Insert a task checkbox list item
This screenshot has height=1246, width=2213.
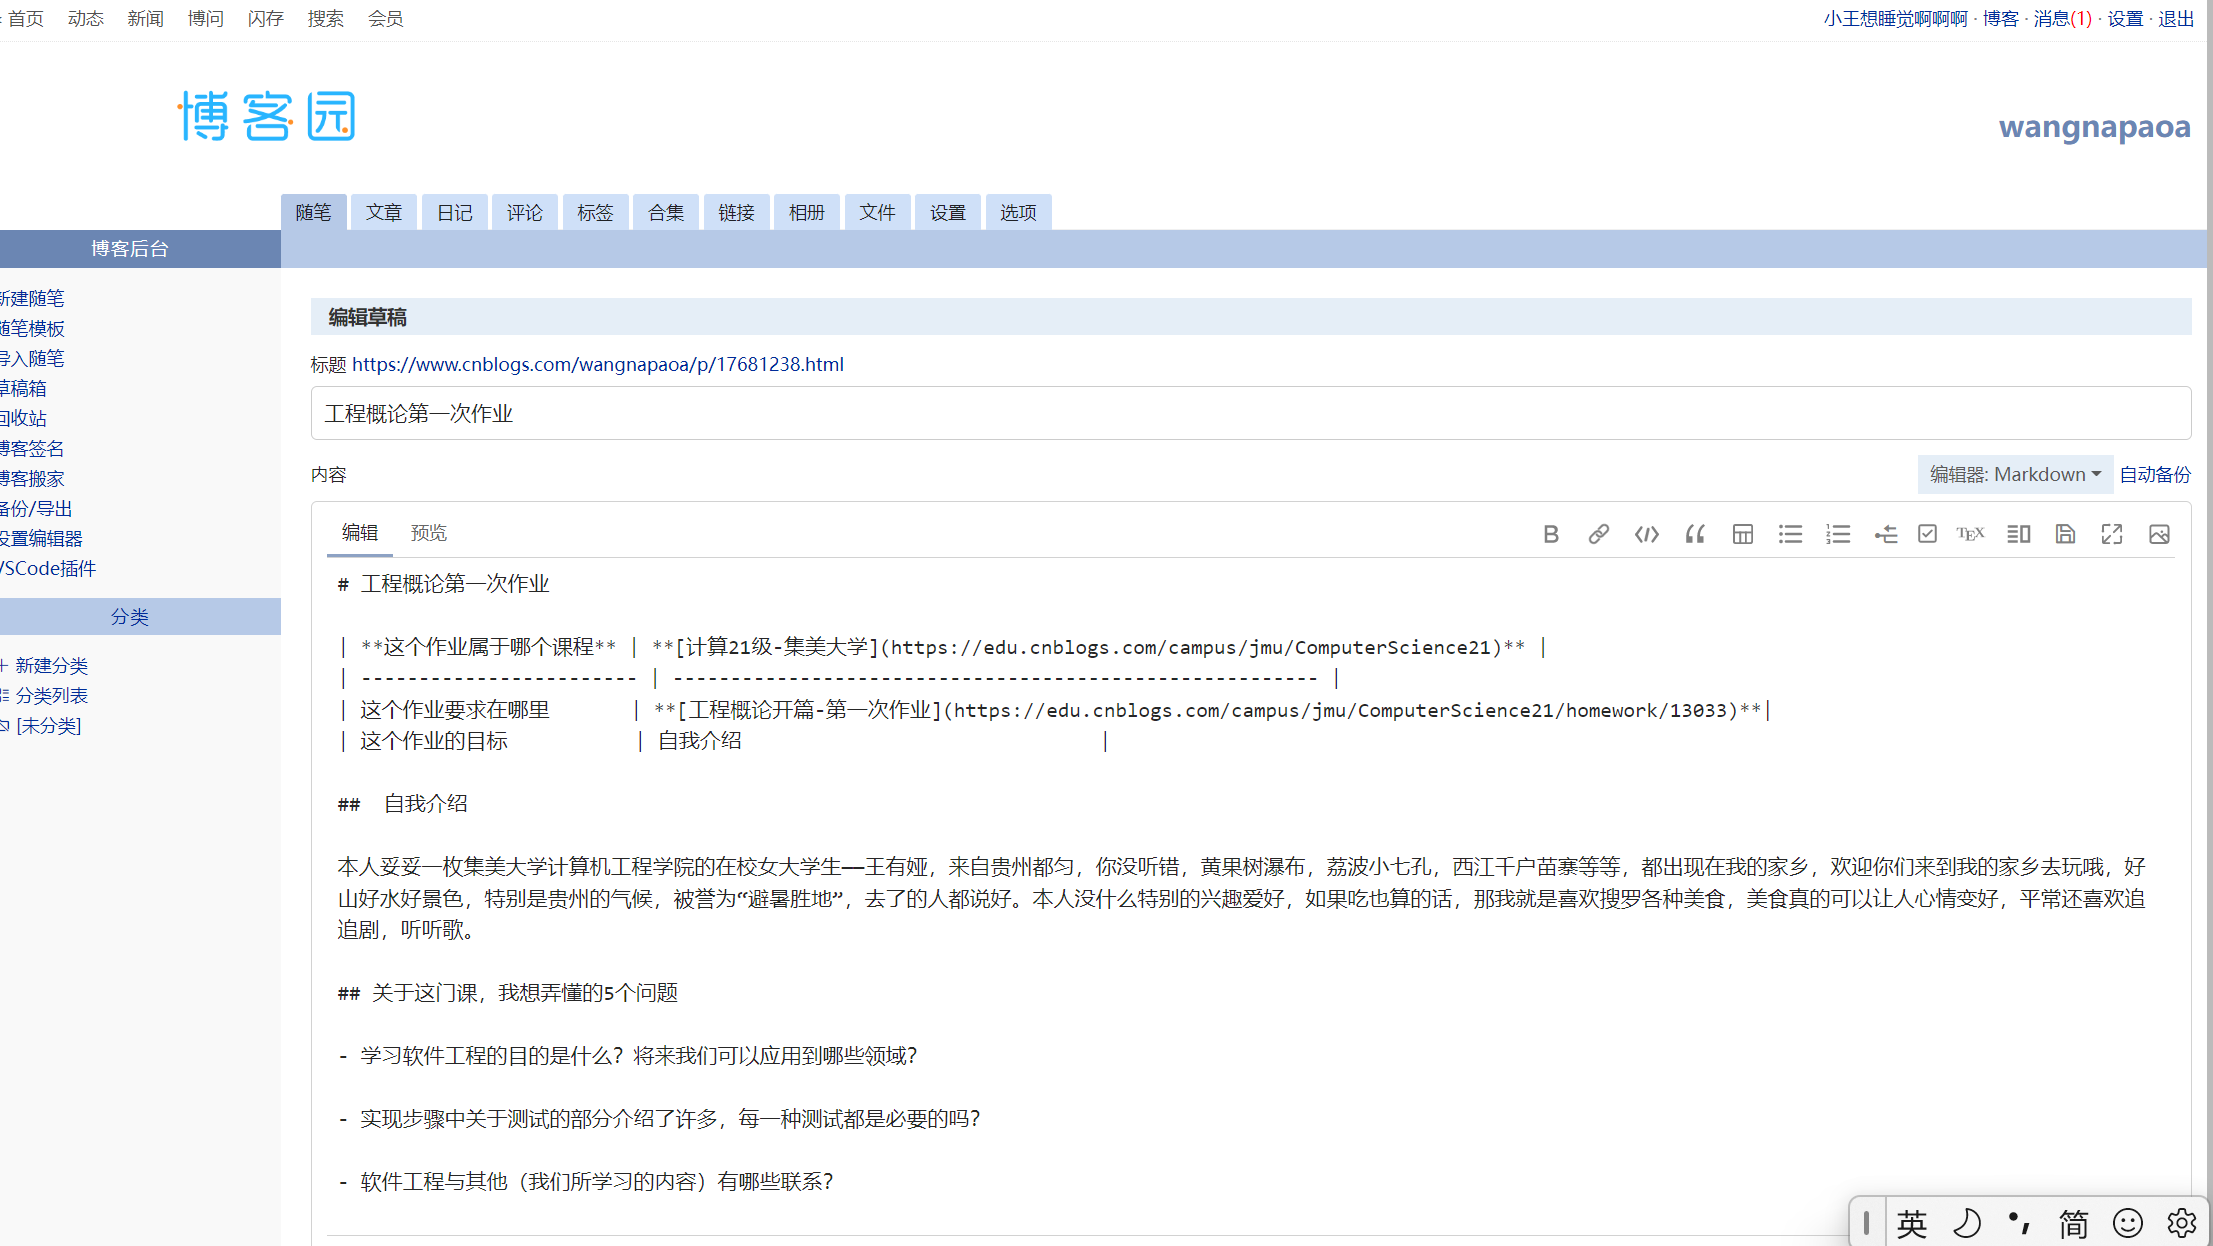[x=1927, y=534]
